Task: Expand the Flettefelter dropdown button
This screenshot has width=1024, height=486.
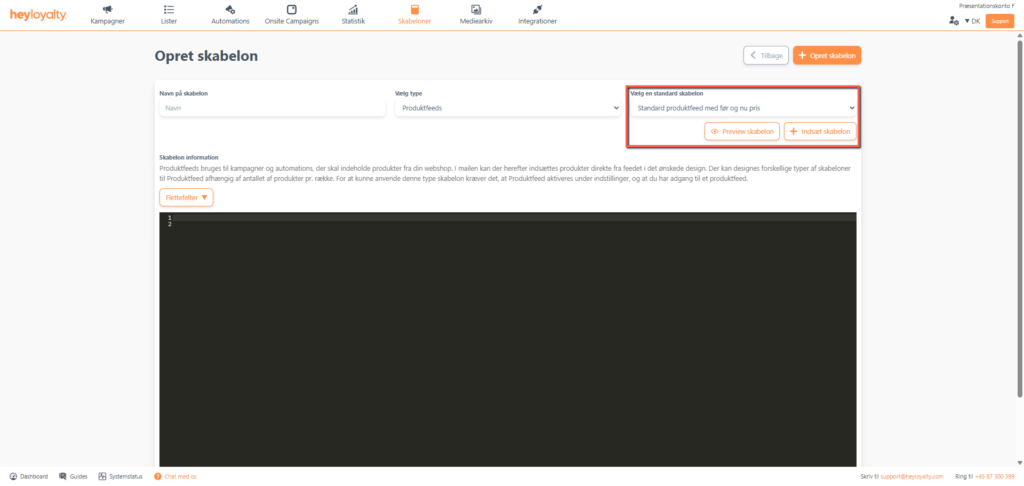Action: click(x=186, y=198)
